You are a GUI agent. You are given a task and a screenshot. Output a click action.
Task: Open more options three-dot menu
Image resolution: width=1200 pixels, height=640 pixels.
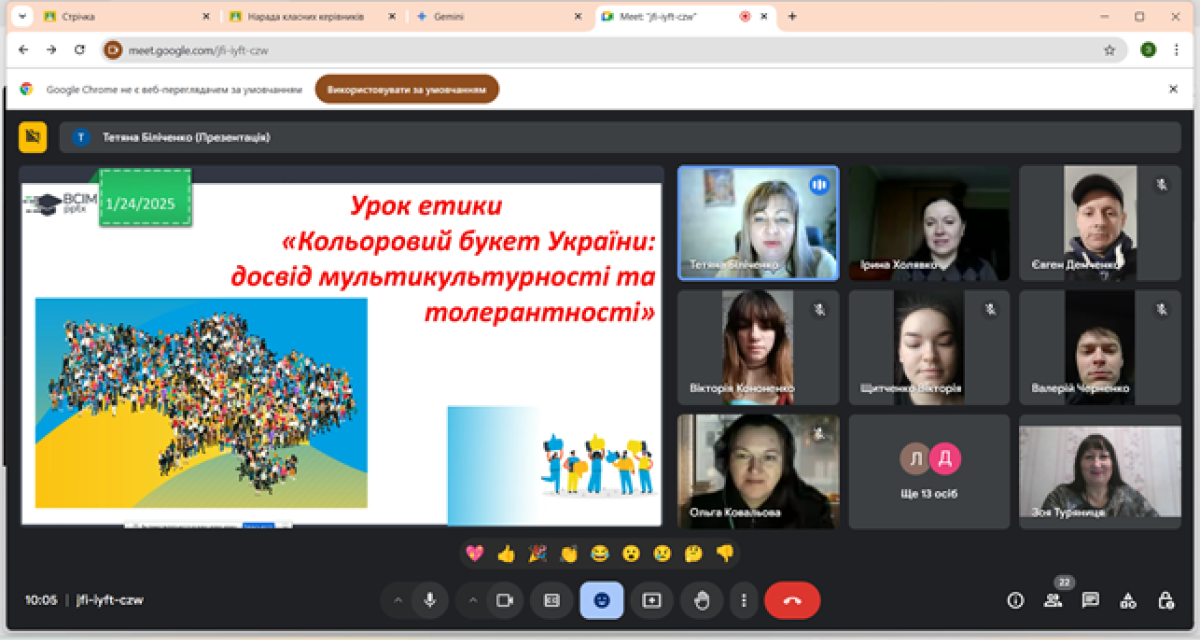tap(743, 600)
